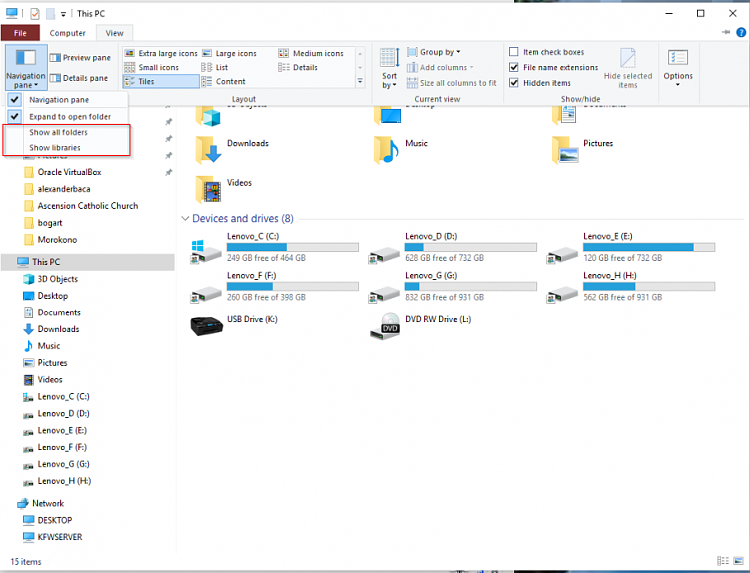Open the Help question mark icon
This screenshot has width=750, height=573.
(741, 33)
